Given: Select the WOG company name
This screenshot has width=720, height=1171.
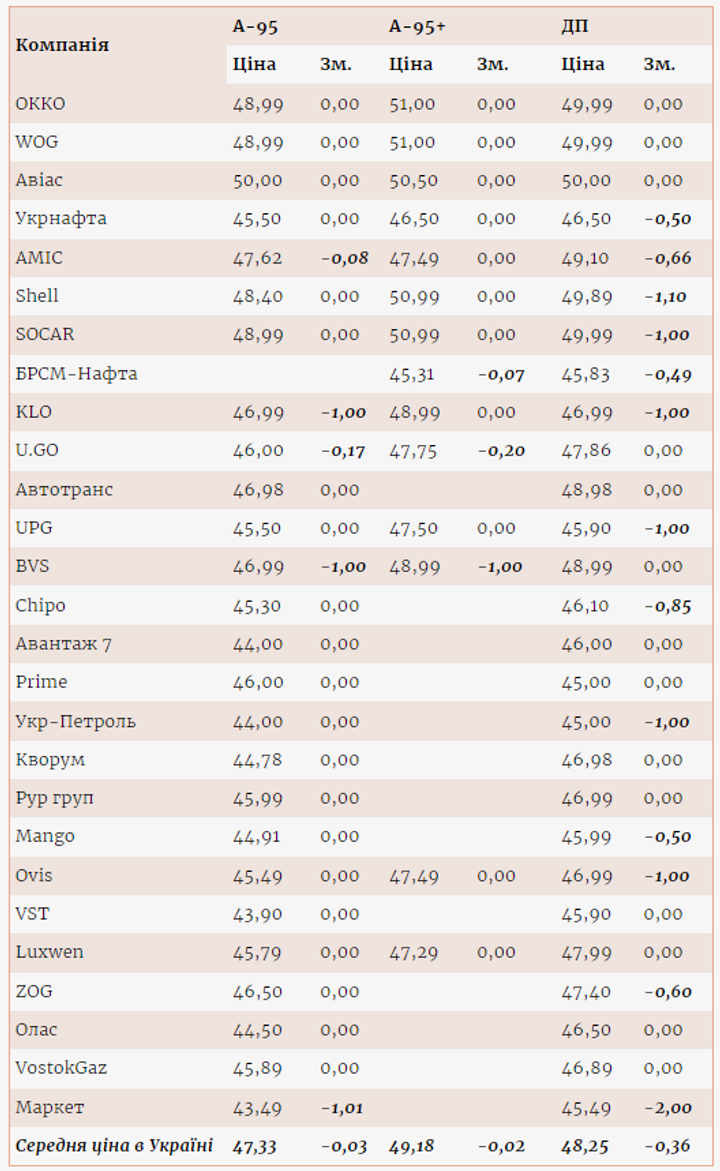Looking at the screenshot, I should coord(38,142).
